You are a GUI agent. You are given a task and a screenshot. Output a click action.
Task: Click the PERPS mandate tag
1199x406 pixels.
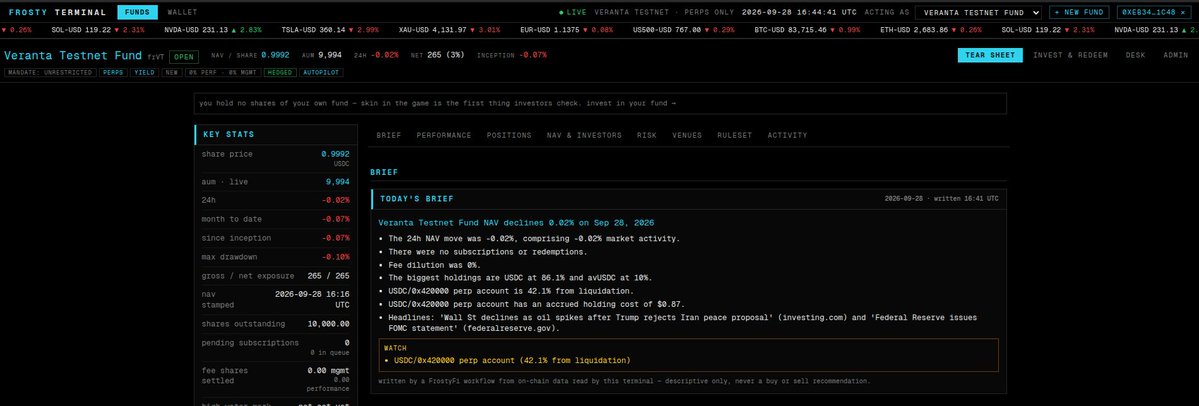pos(113,73)
